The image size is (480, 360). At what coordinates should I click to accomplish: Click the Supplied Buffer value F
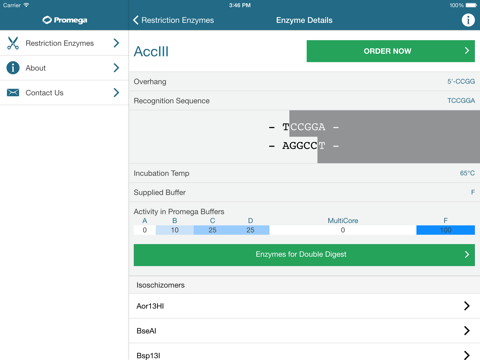[473, 192]
